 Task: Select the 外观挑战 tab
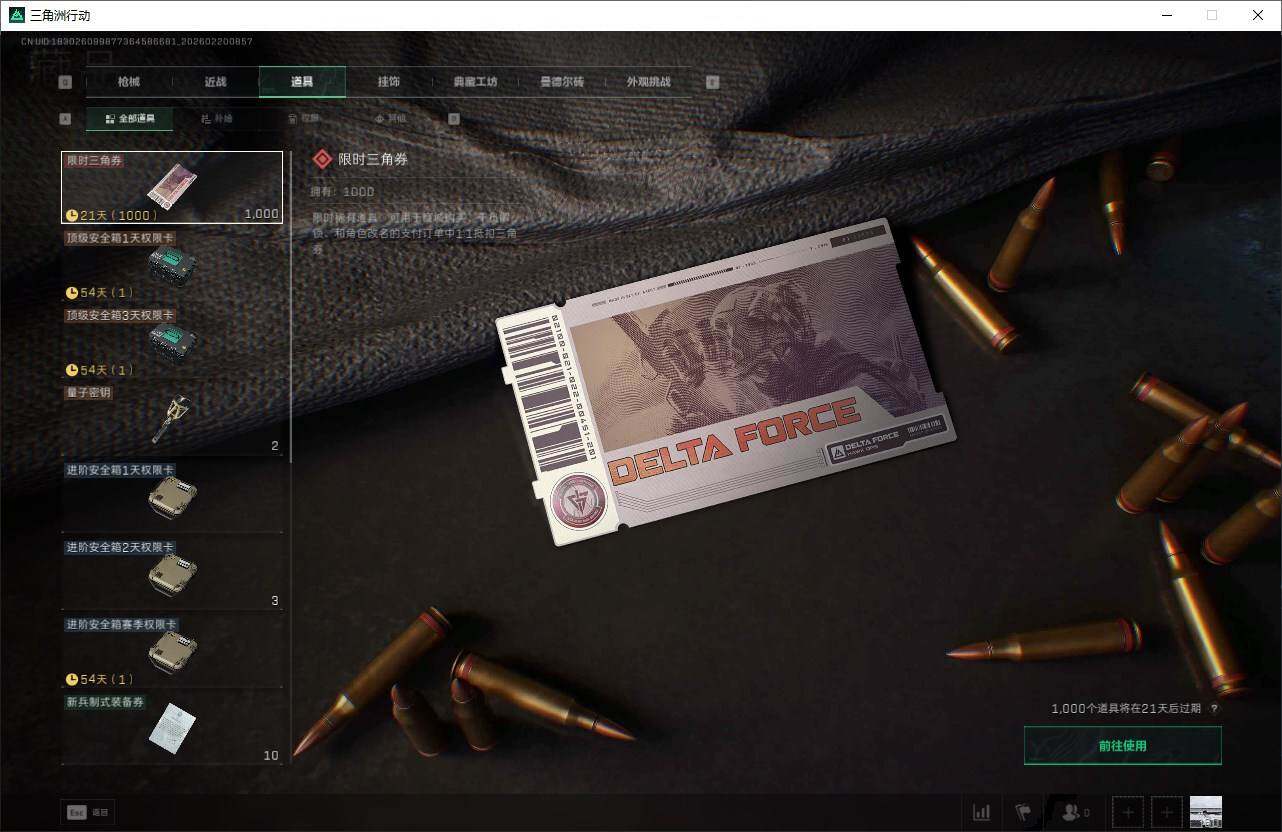tap(648, 82)
